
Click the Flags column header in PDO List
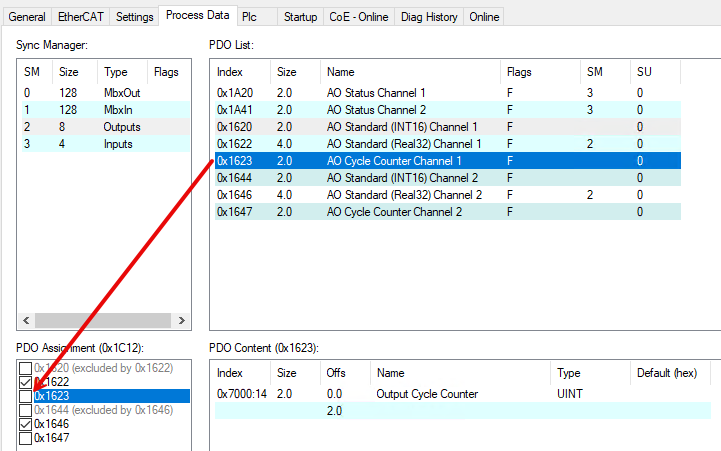coord(540,72)
